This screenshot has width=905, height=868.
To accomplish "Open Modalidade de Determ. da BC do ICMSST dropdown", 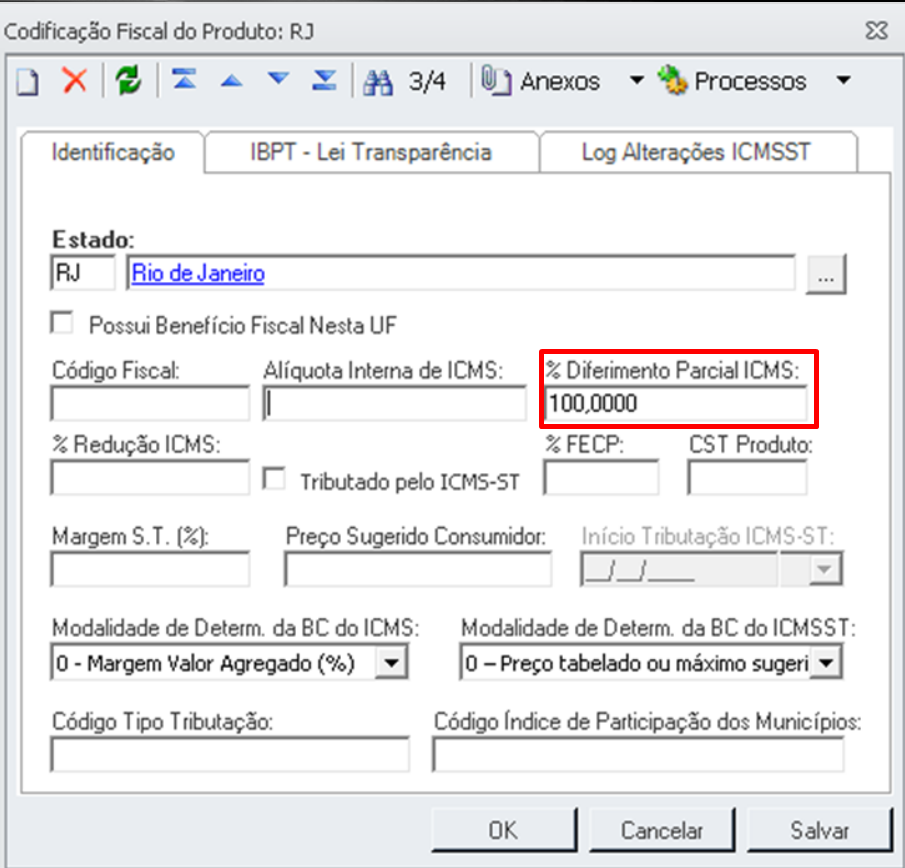I will [x=826, y=662].
